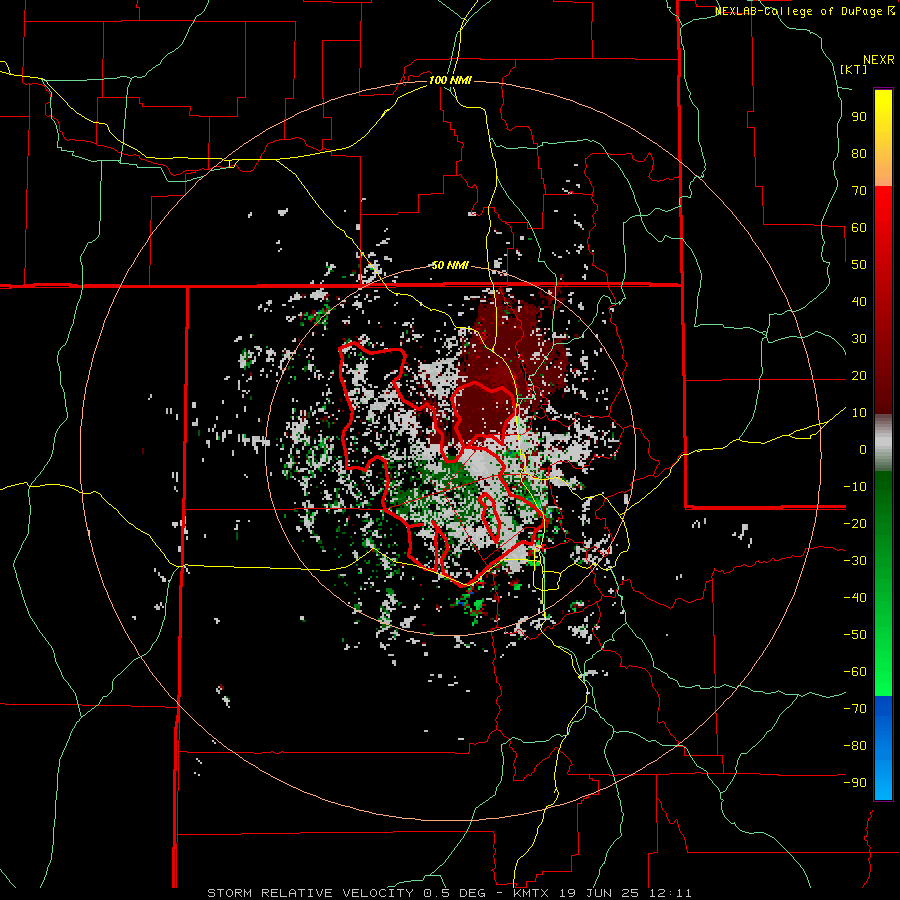Click the NEXLAB-College of DuPage credit text
The image size is (900, 900).
[805, 11]
